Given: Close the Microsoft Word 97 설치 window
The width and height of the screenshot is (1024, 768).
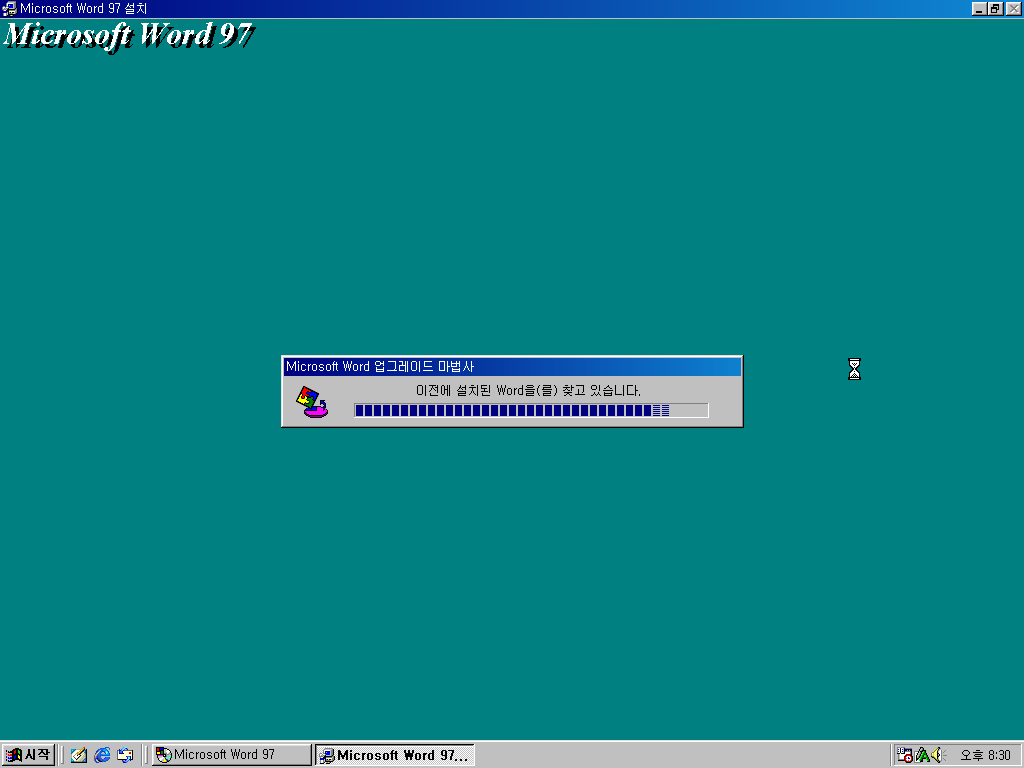Looking at the screenshot, I should [x=1014, y=8].
